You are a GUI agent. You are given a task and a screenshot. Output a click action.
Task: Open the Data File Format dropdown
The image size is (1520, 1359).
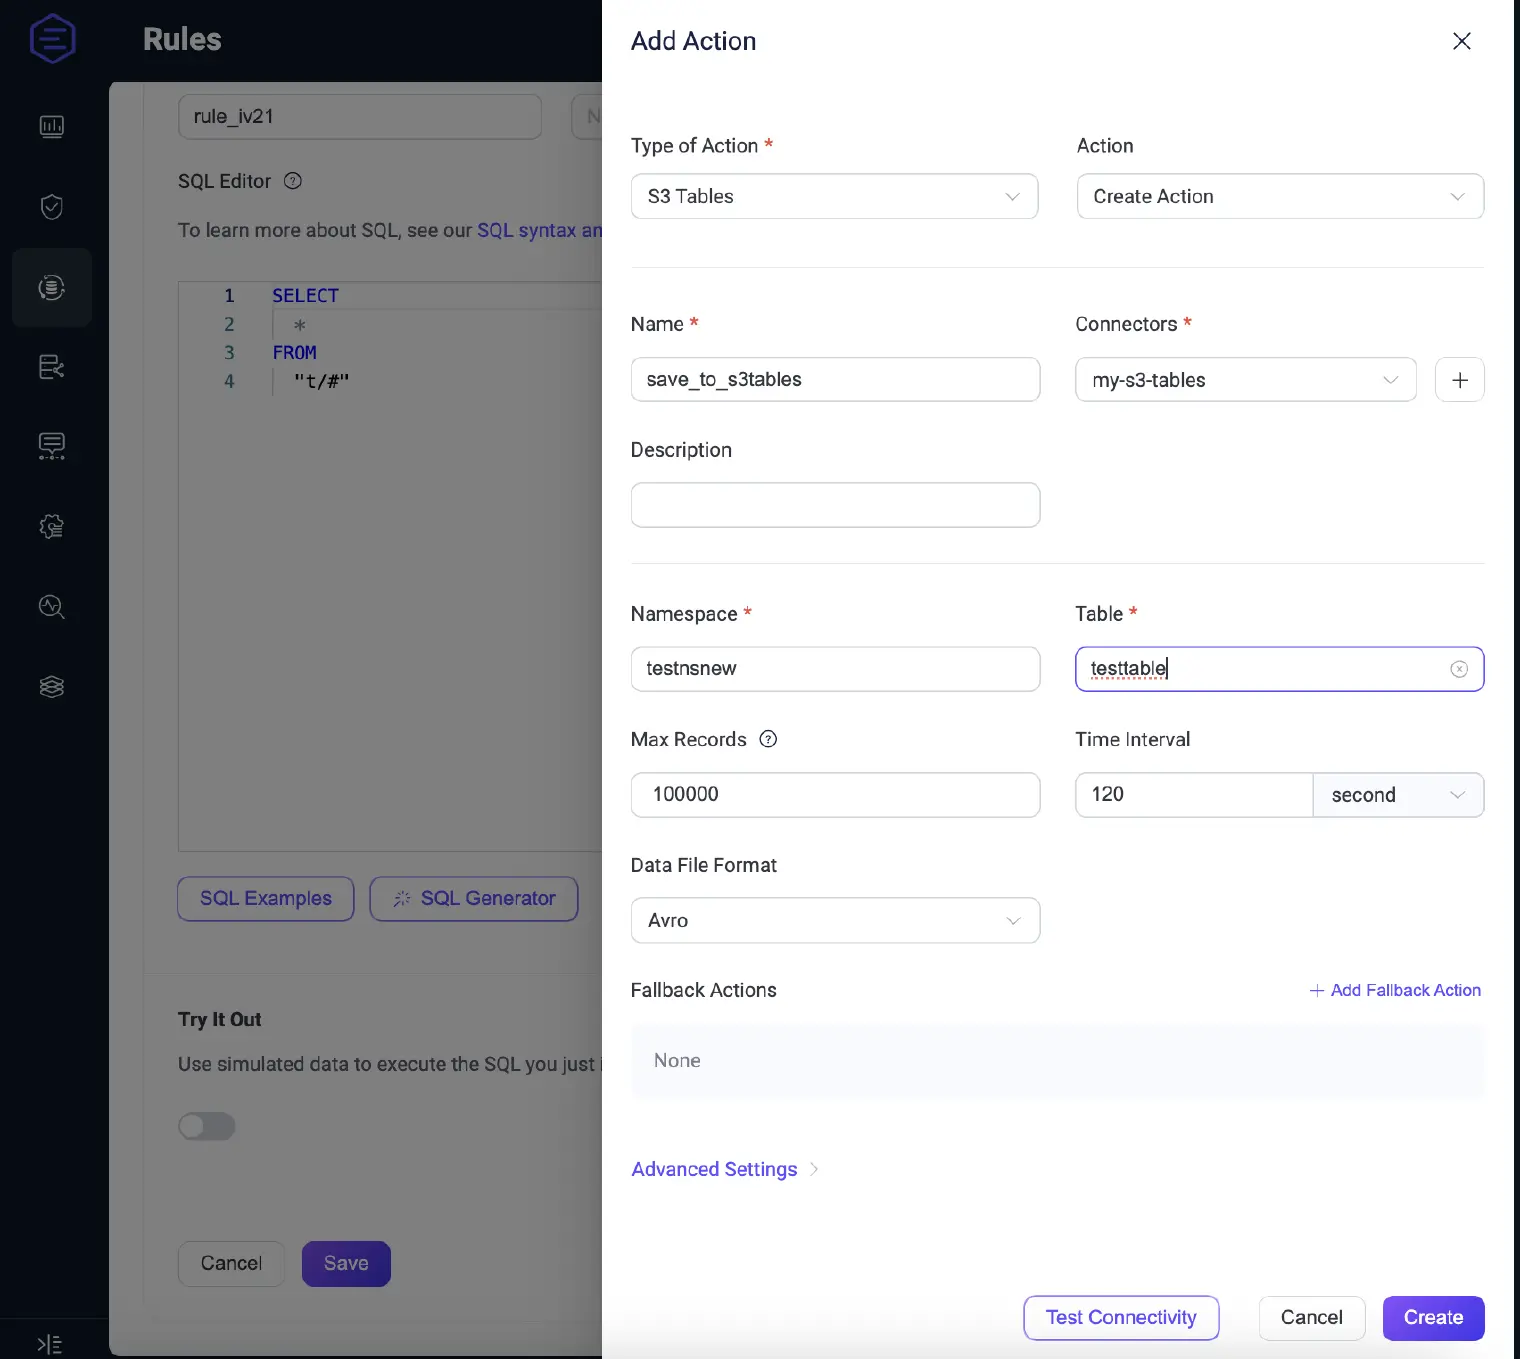pos(834,921)
